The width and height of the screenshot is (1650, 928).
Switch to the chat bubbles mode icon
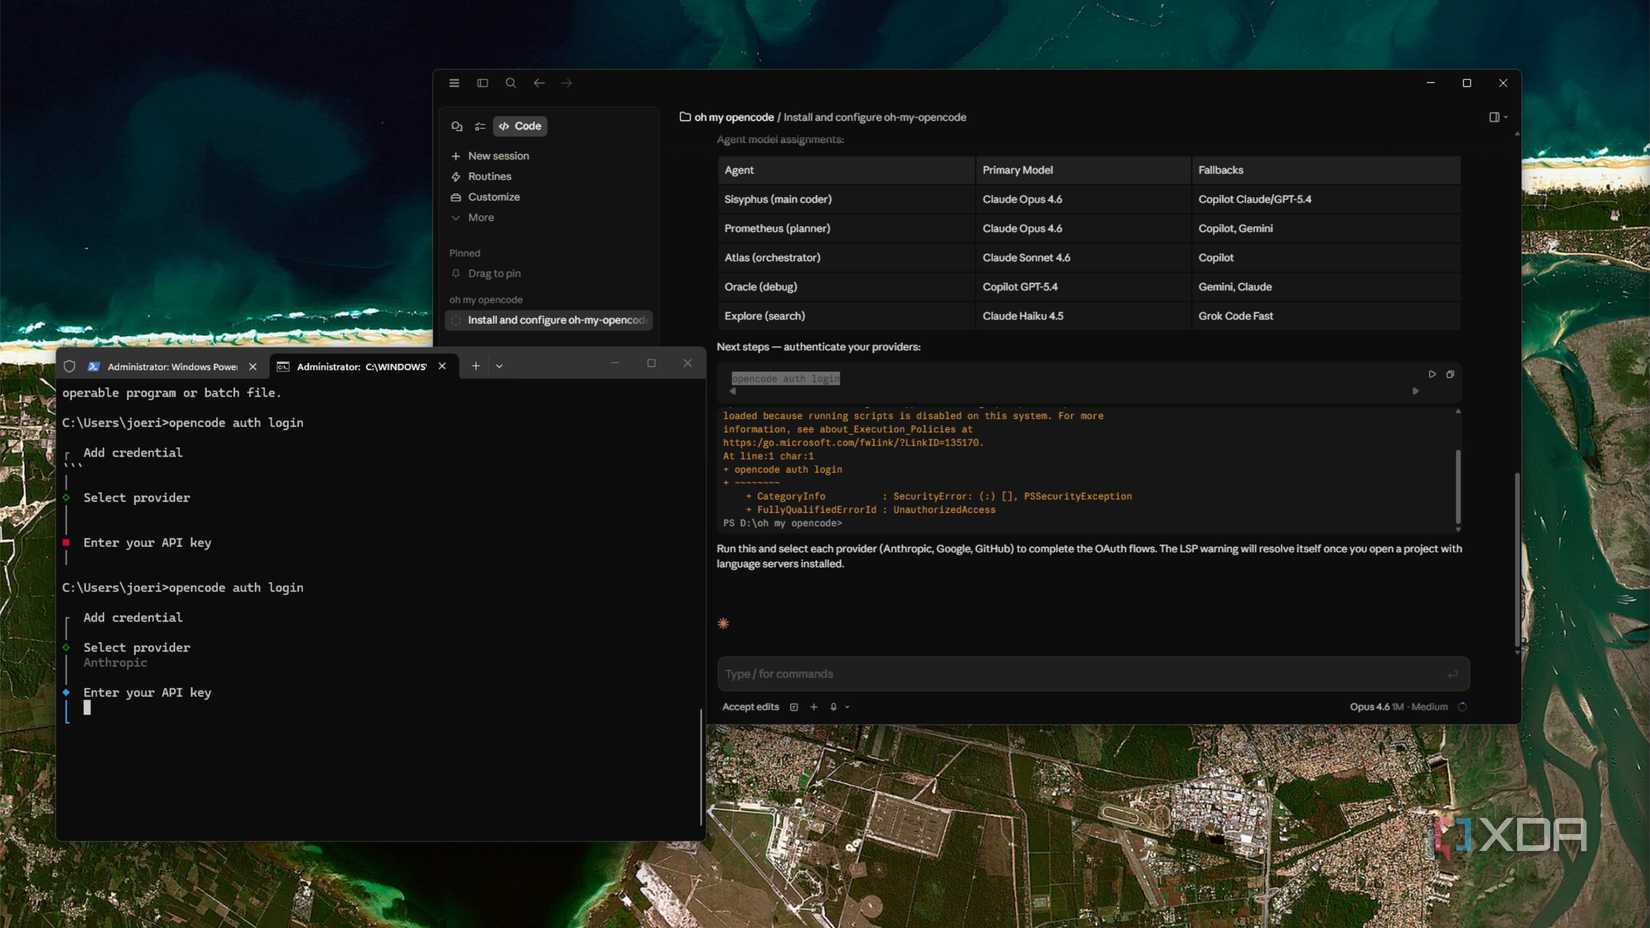point(457,126)
